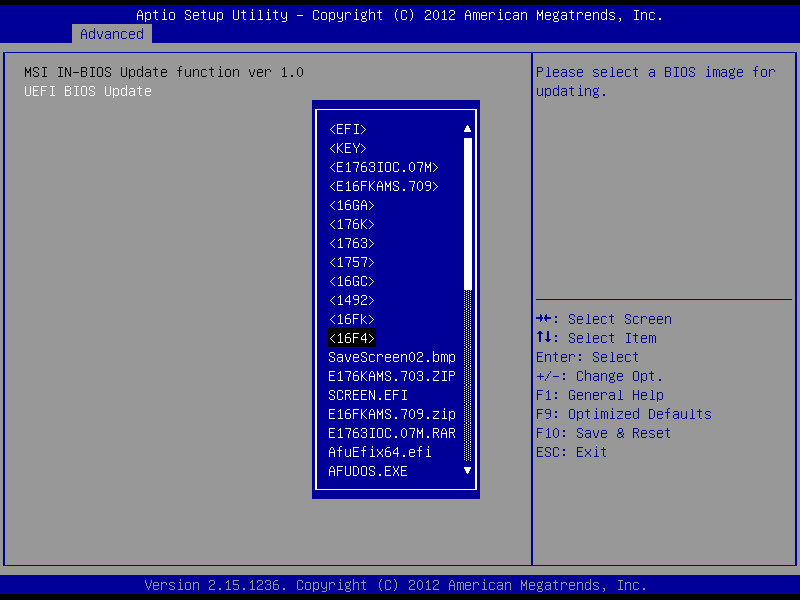This screenshot has width=800, height=600.
Task: Click the MSI IN-BIOS Update function title
Action: (x=164, y=72)
